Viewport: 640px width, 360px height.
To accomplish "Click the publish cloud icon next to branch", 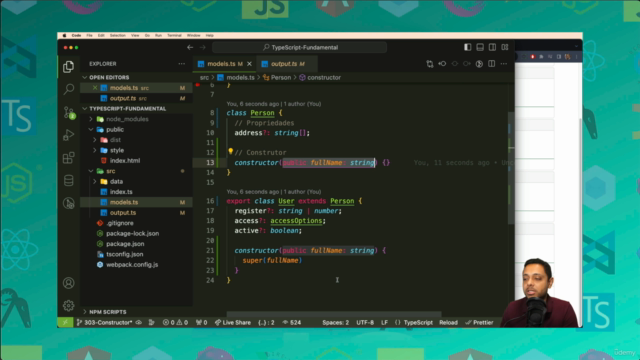I will pos(139,322).
